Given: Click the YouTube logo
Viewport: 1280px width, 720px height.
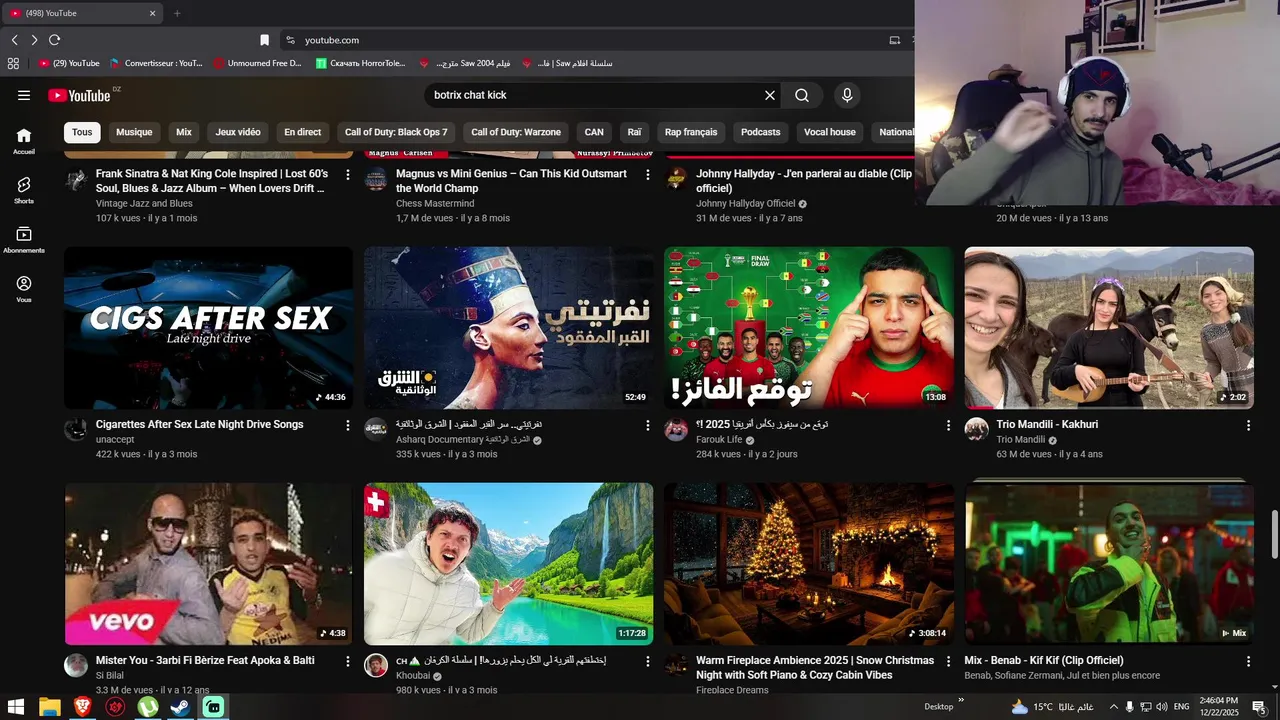Looking at the screenshot, I should [79, 95].
